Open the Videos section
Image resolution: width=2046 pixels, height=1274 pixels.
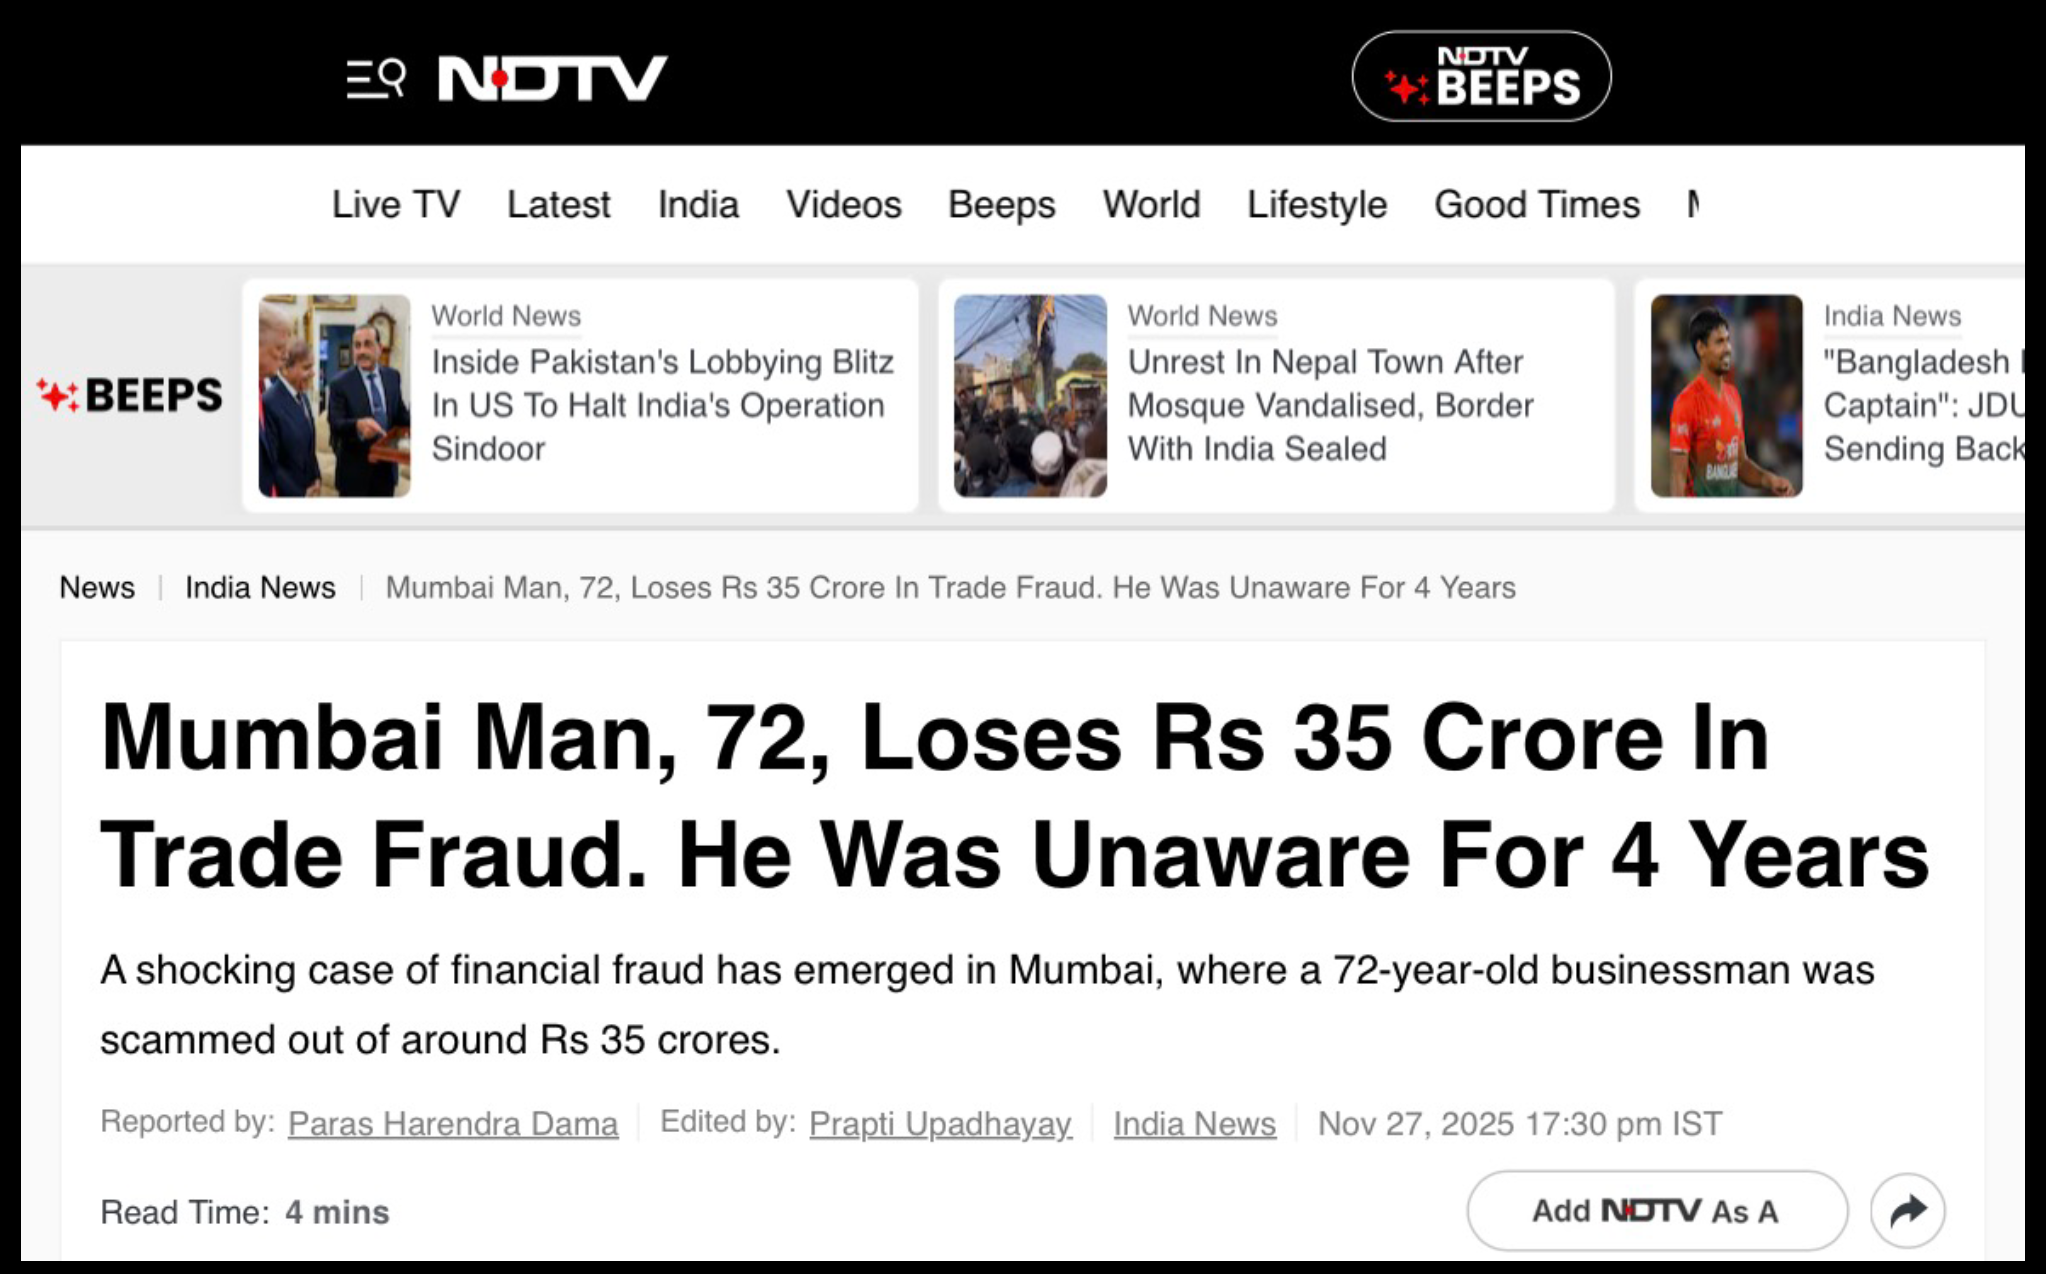pyautogui.click(x=844, y=205)
